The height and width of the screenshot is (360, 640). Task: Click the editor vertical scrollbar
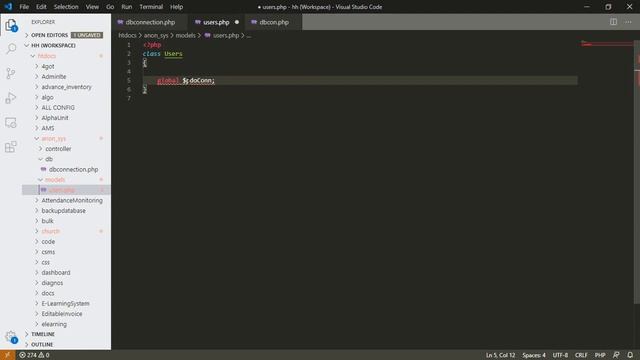[637, 171]
